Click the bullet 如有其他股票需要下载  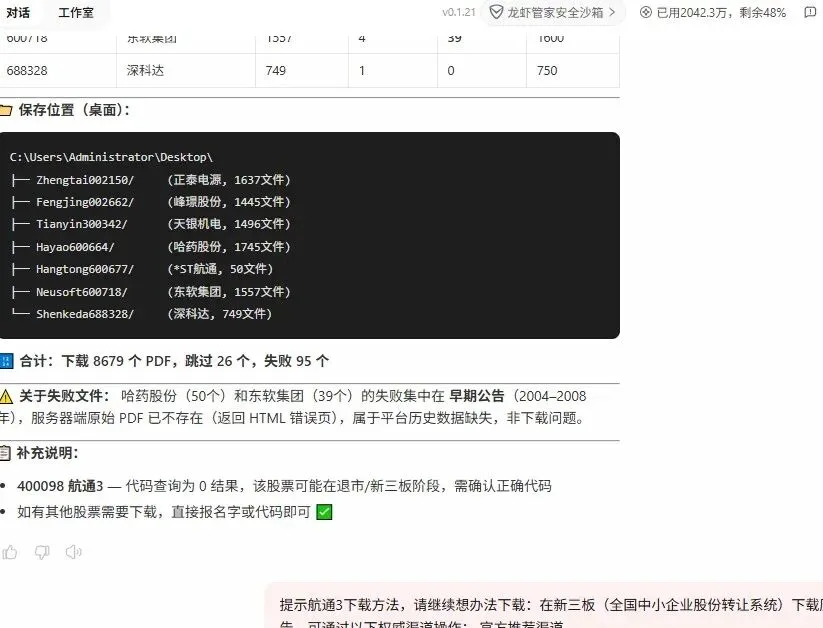point(164,511)
